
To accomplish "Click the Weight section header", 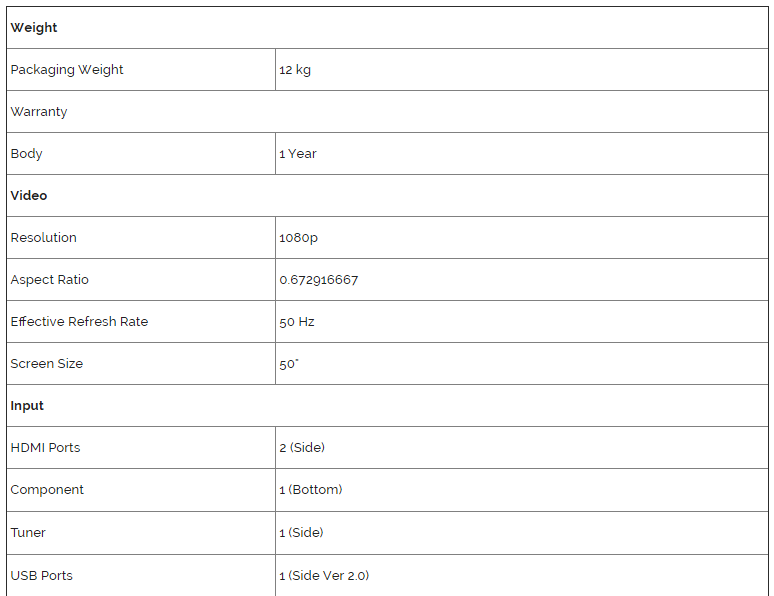I will (x=34, y=28).
